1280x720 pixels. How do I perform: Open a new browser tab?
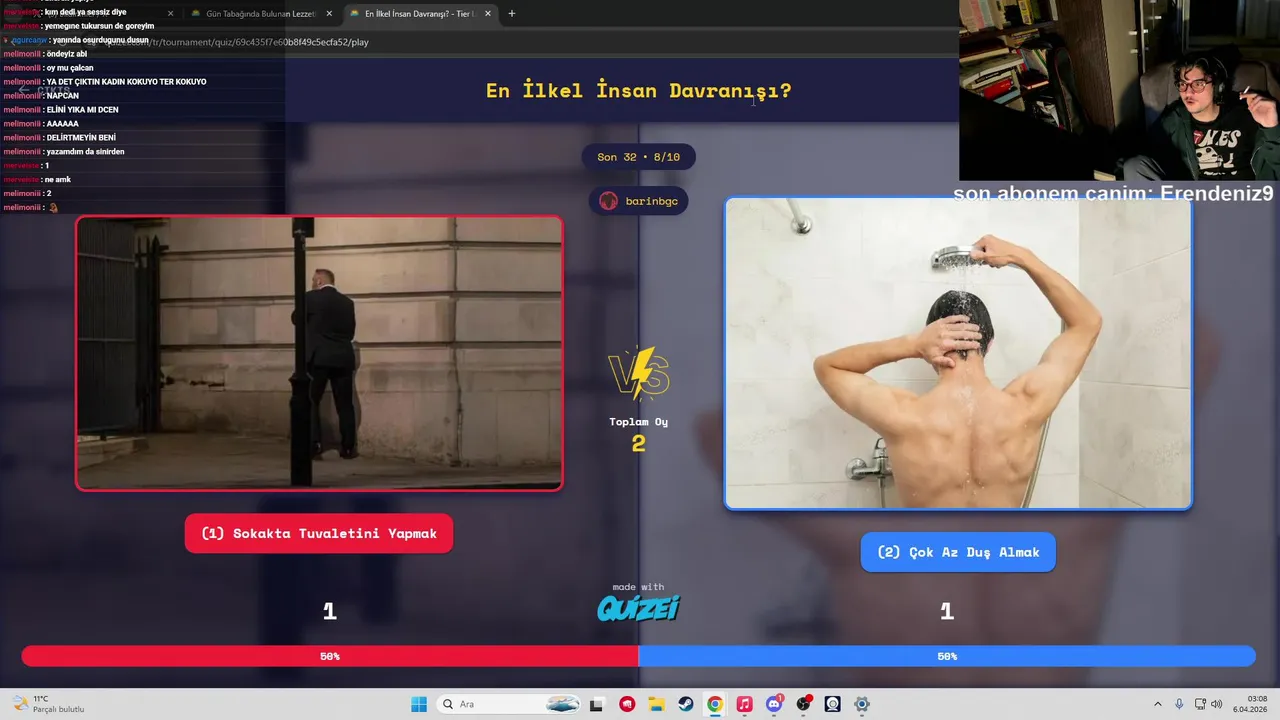pos(512,14)
